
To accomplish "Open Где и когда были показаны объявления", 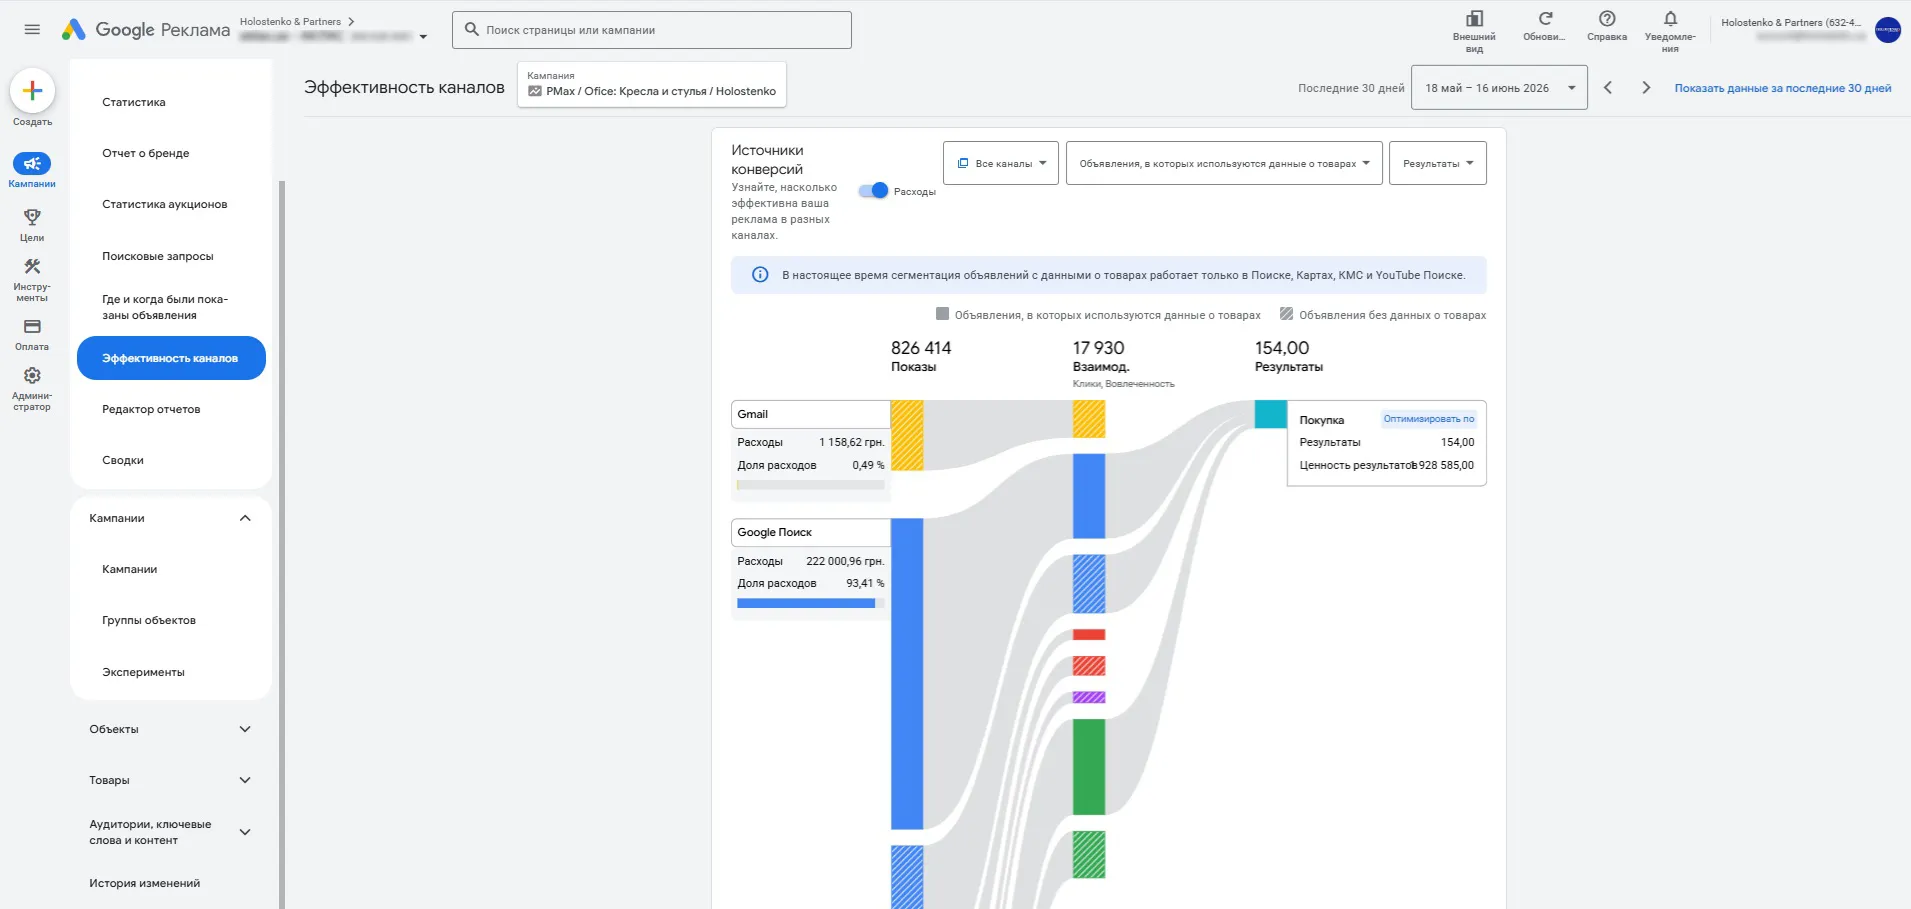I will tap(165, 307).
